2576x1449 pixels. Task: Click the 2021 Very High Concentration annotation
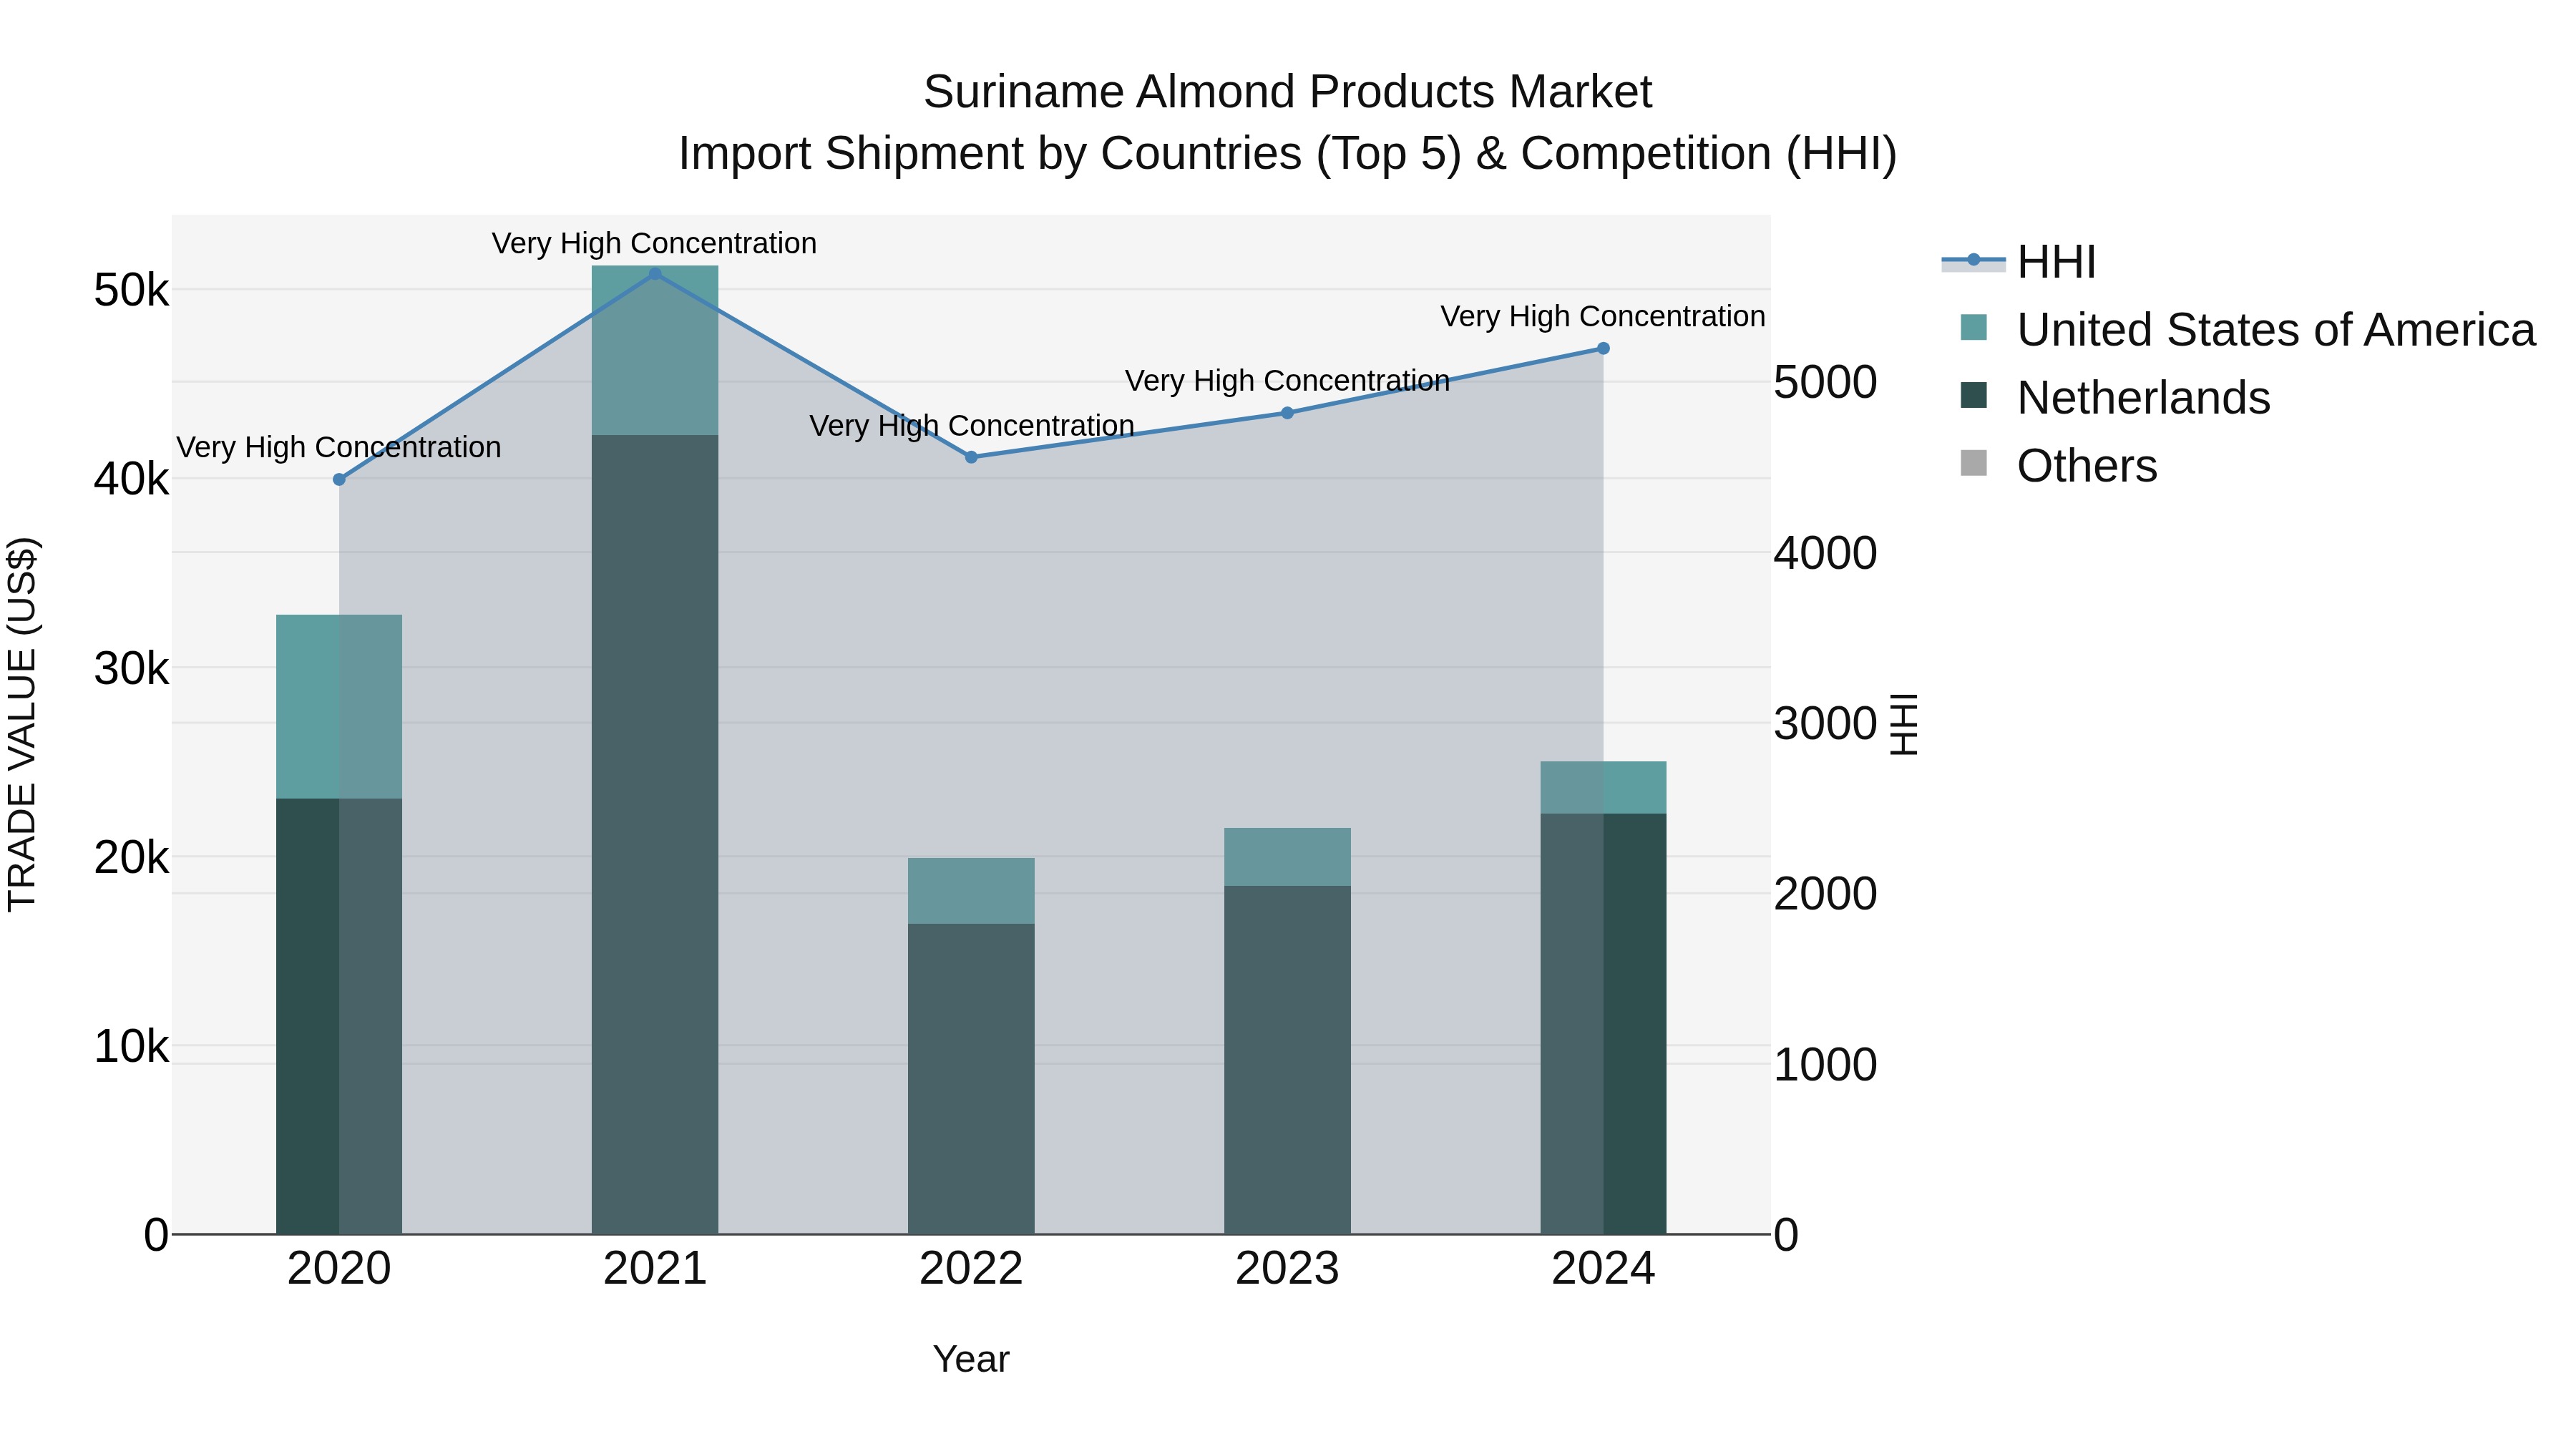coord(654,244)
